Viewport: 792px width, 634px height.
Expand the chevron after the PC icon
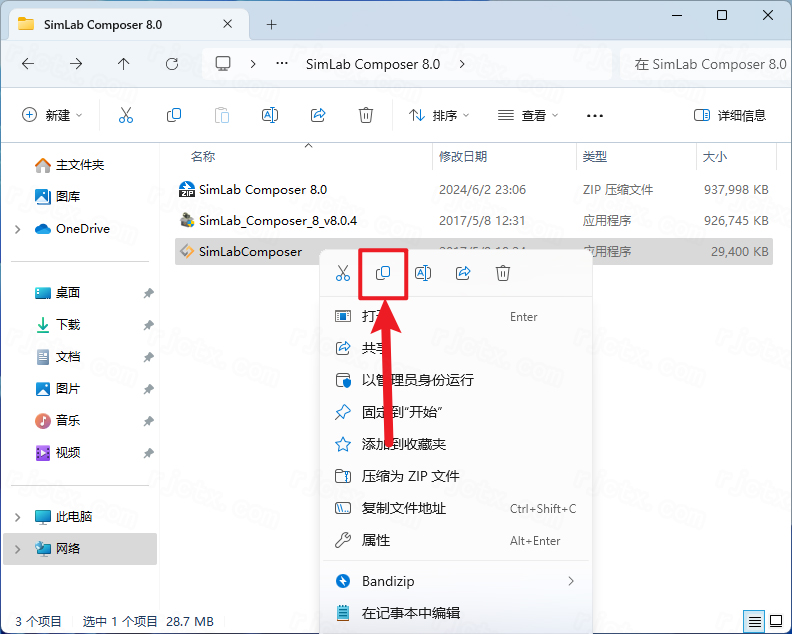coord(253,64)
